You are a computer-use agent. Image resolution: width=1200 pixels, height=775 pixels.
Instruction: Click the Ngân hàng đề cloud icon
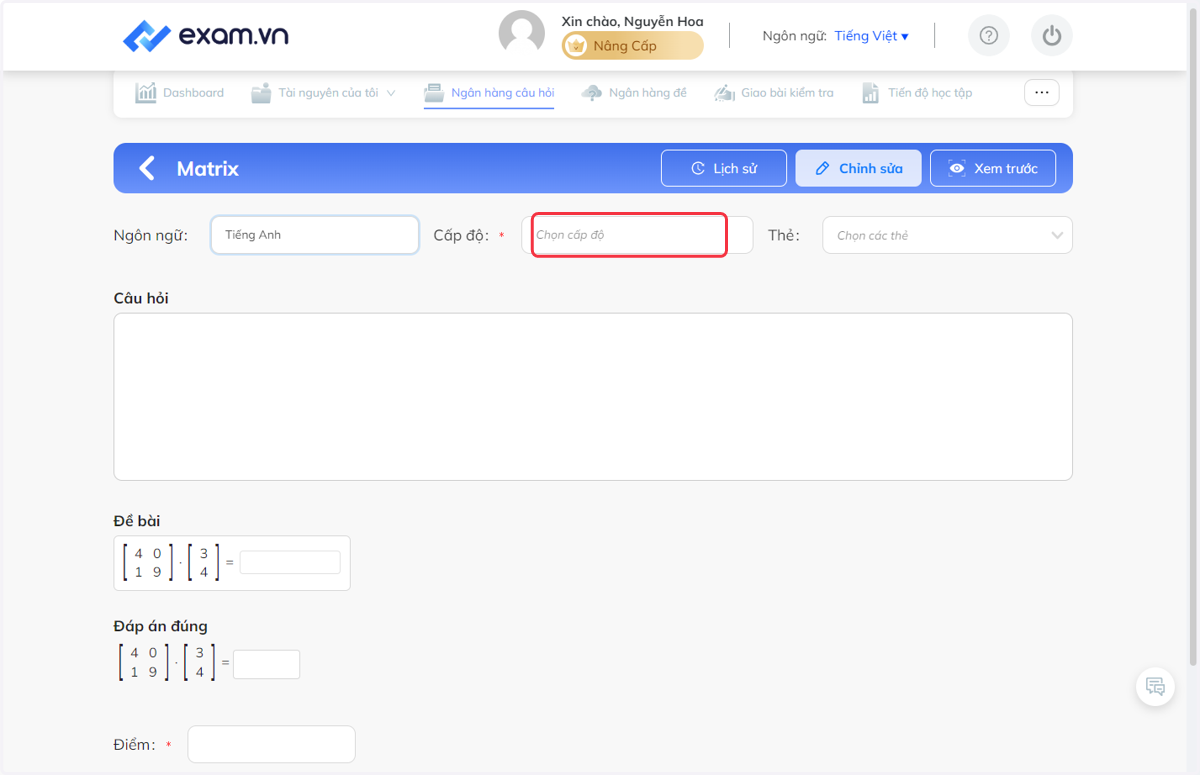[592, 93]
